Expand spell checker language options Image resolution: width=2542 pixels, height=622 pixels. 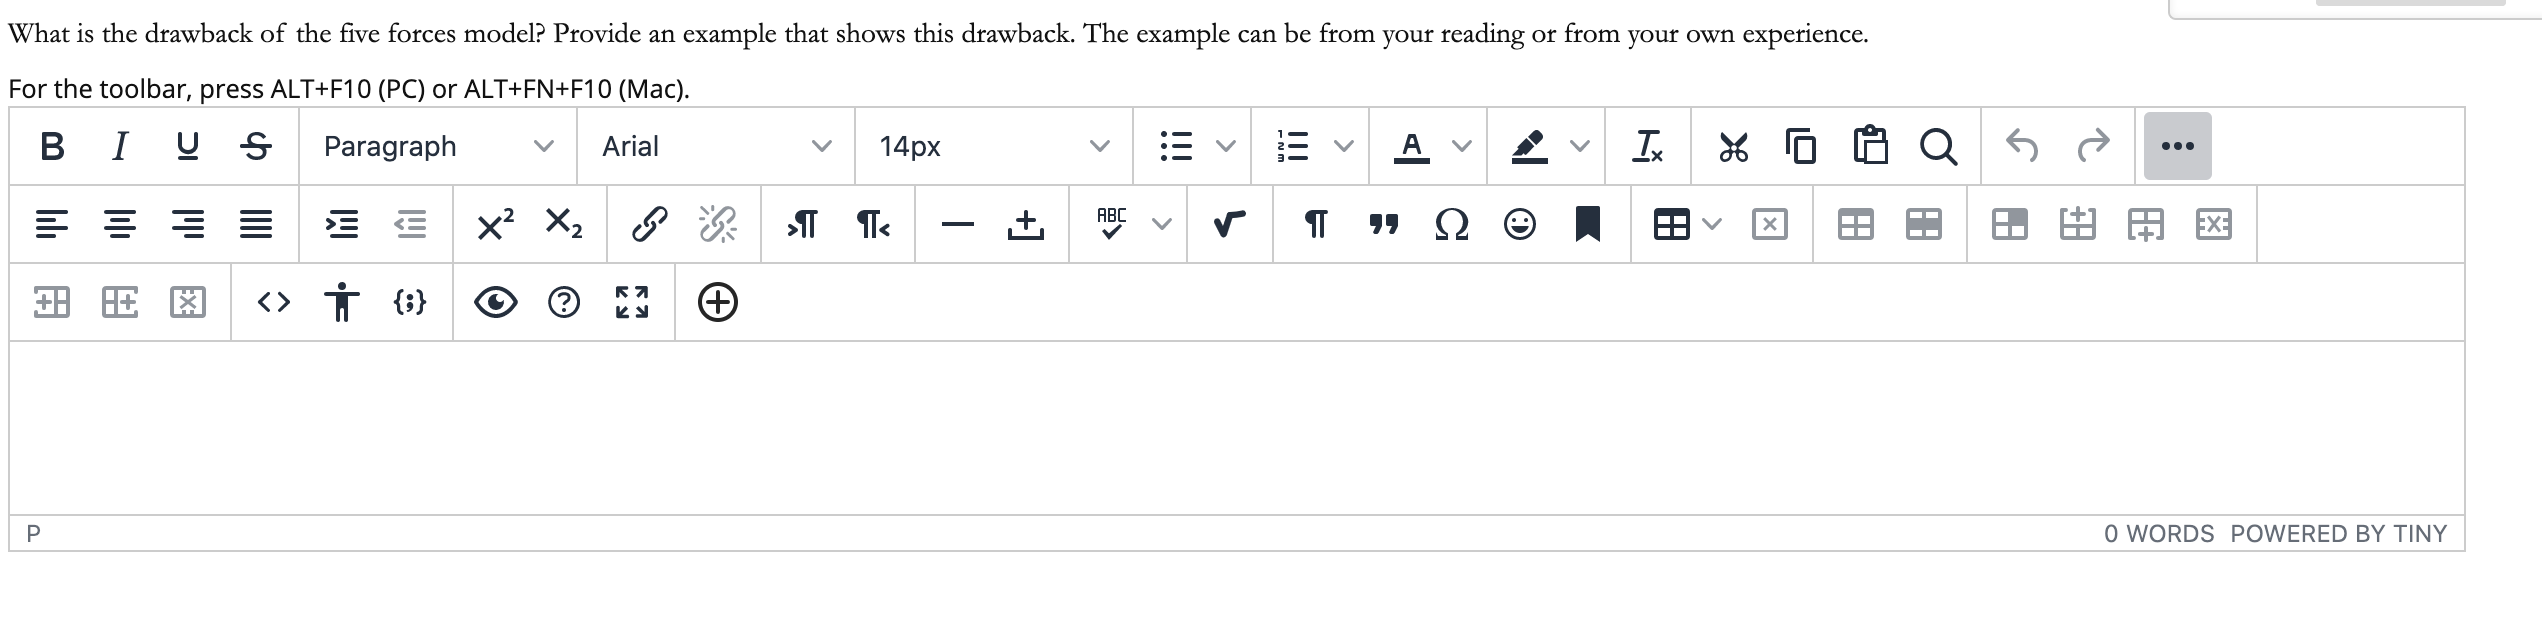point(1161,224)
